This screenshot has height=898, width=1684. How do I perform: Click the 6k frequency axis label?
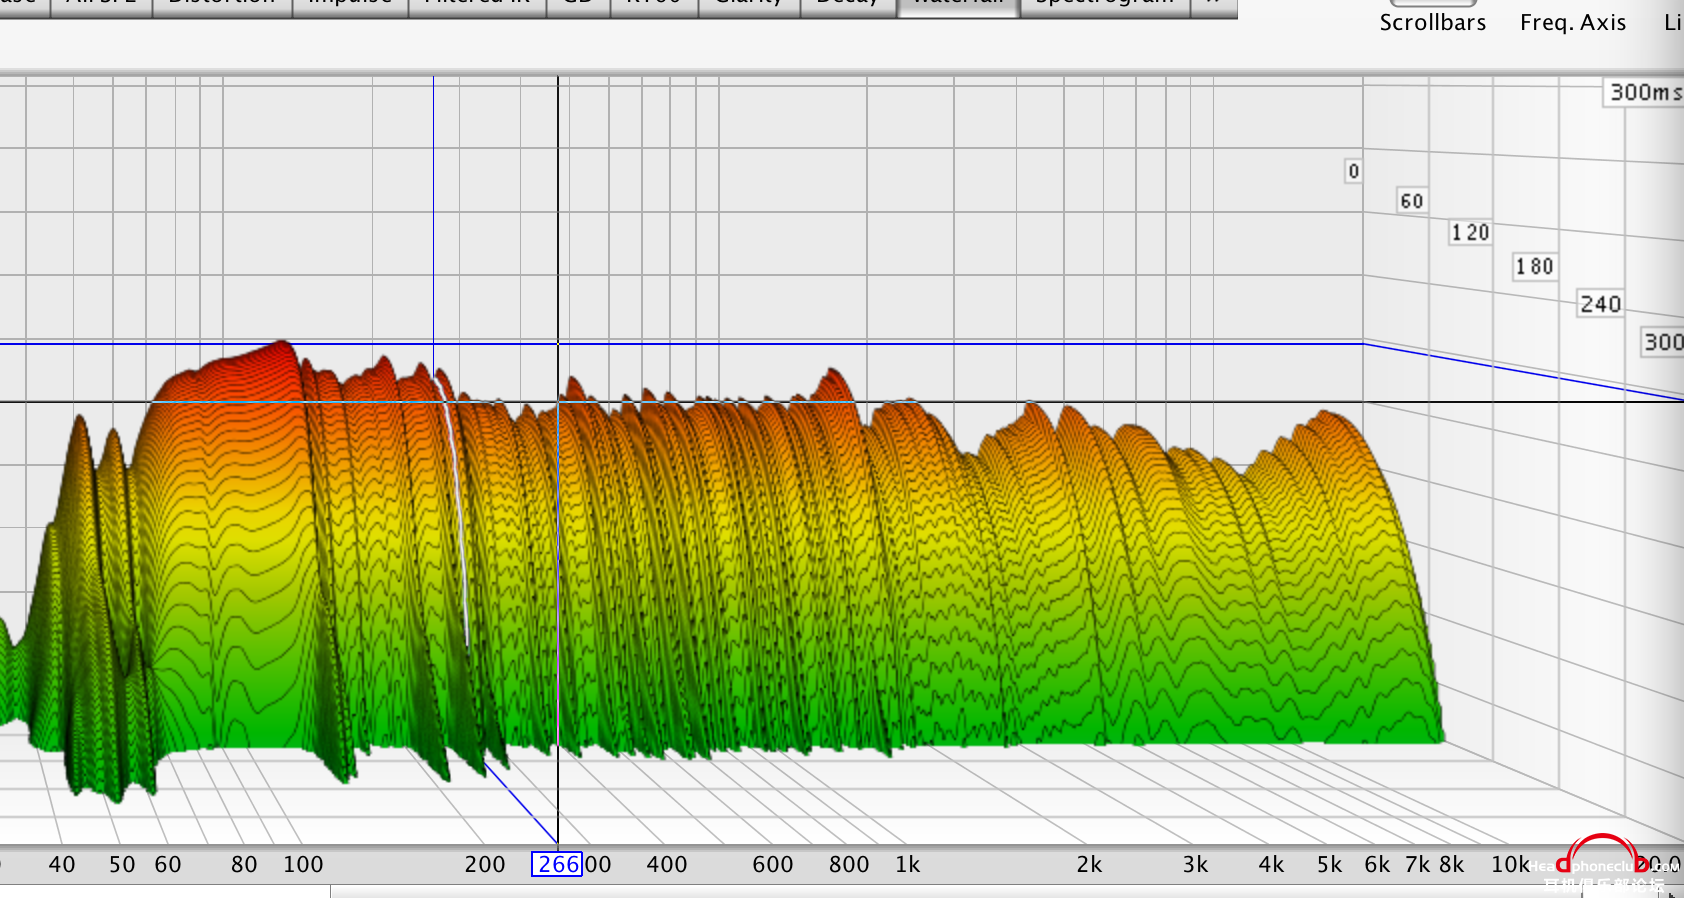(x=1377, y=864)
